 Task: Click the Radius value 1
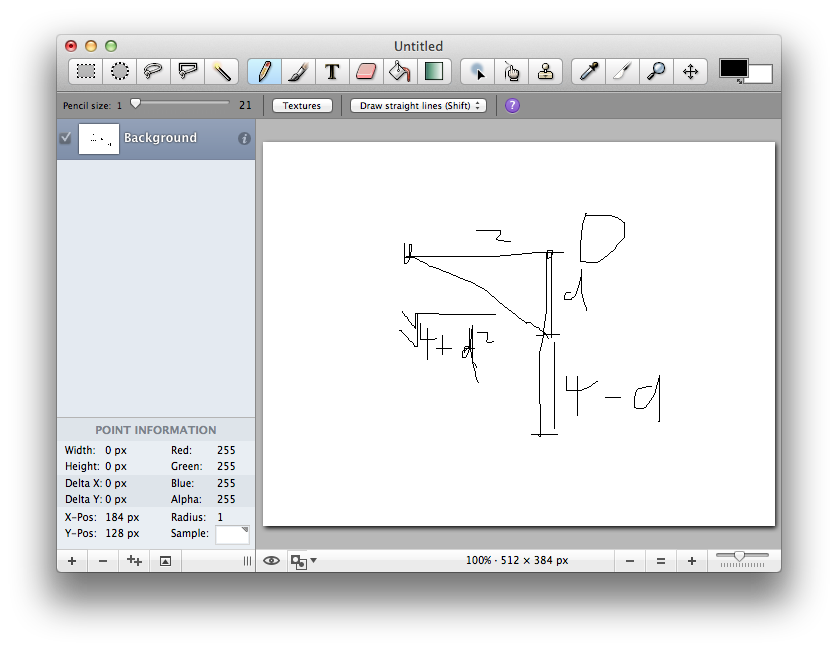click(x=220, y=517)
